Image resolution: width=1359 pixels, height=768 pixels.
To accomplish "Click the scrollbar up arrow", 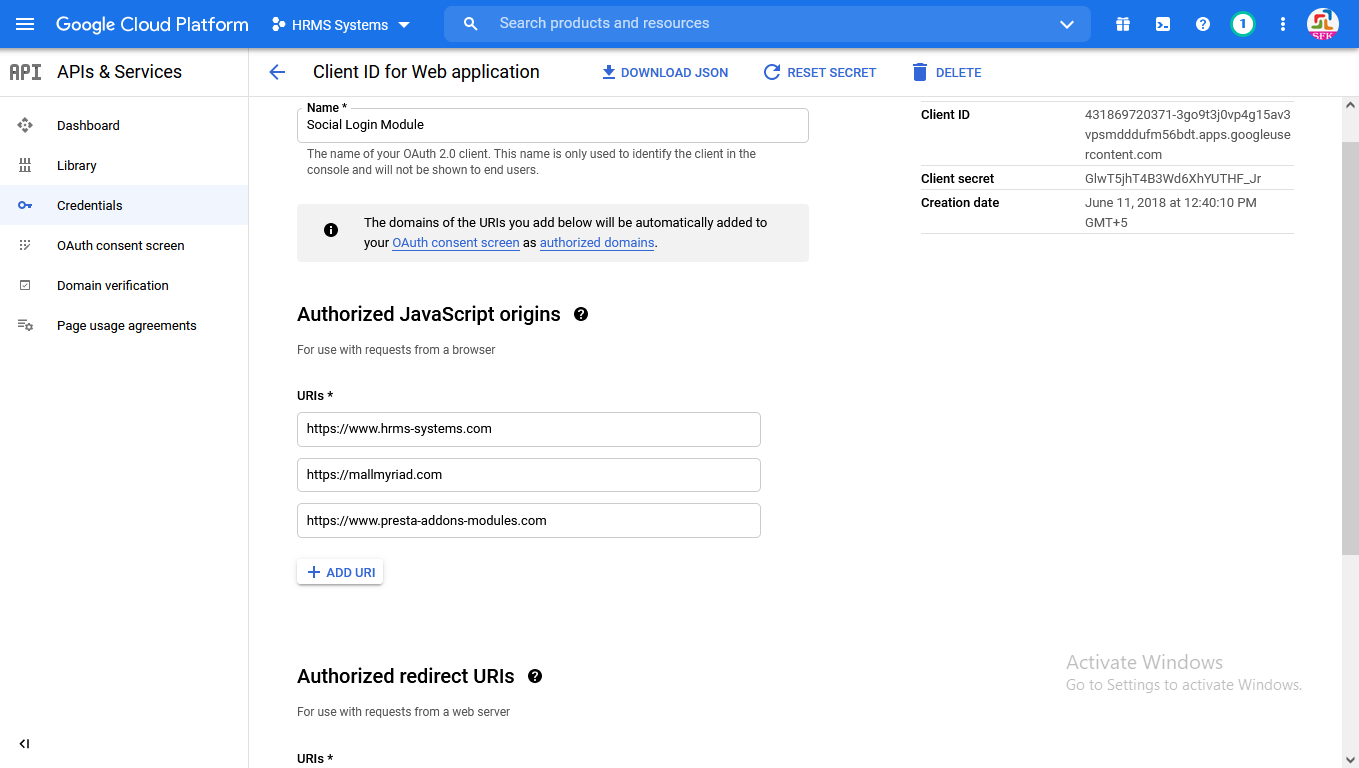I will 1350,105.
